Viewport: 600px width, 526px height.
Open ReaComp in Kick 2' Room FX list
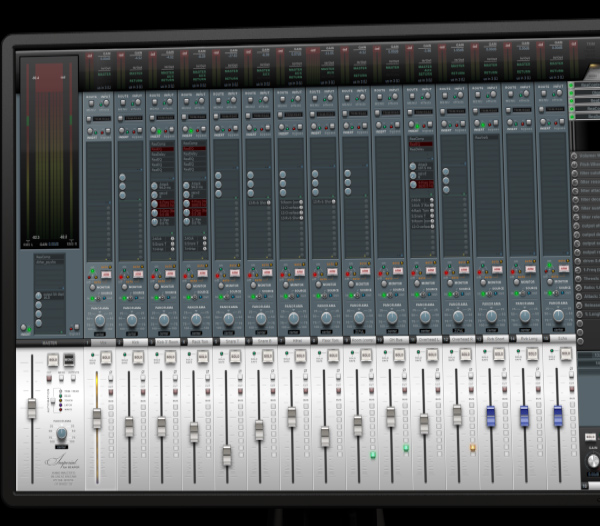click(x=162, y=144)
